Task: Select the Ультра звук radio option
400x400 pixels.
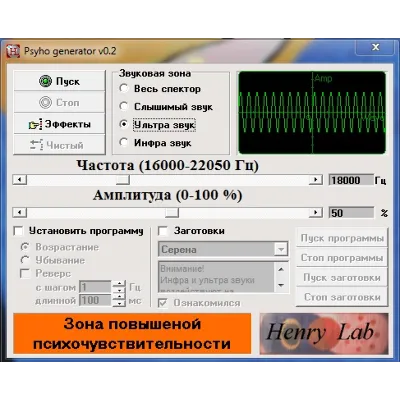Action: pos(157,125)
